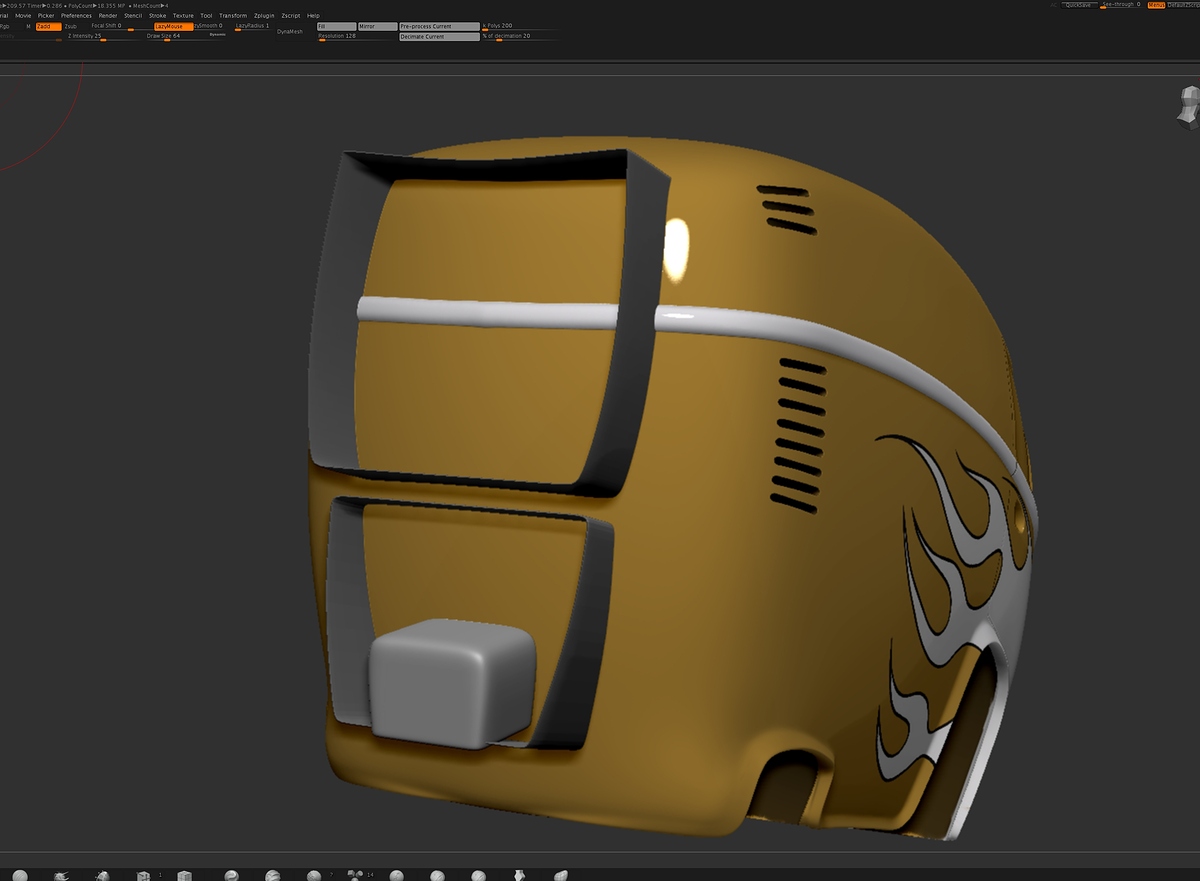Open the Zplugin menu
The width and height of the screenshot is (1200, 881).
click(x=264, y=16)
